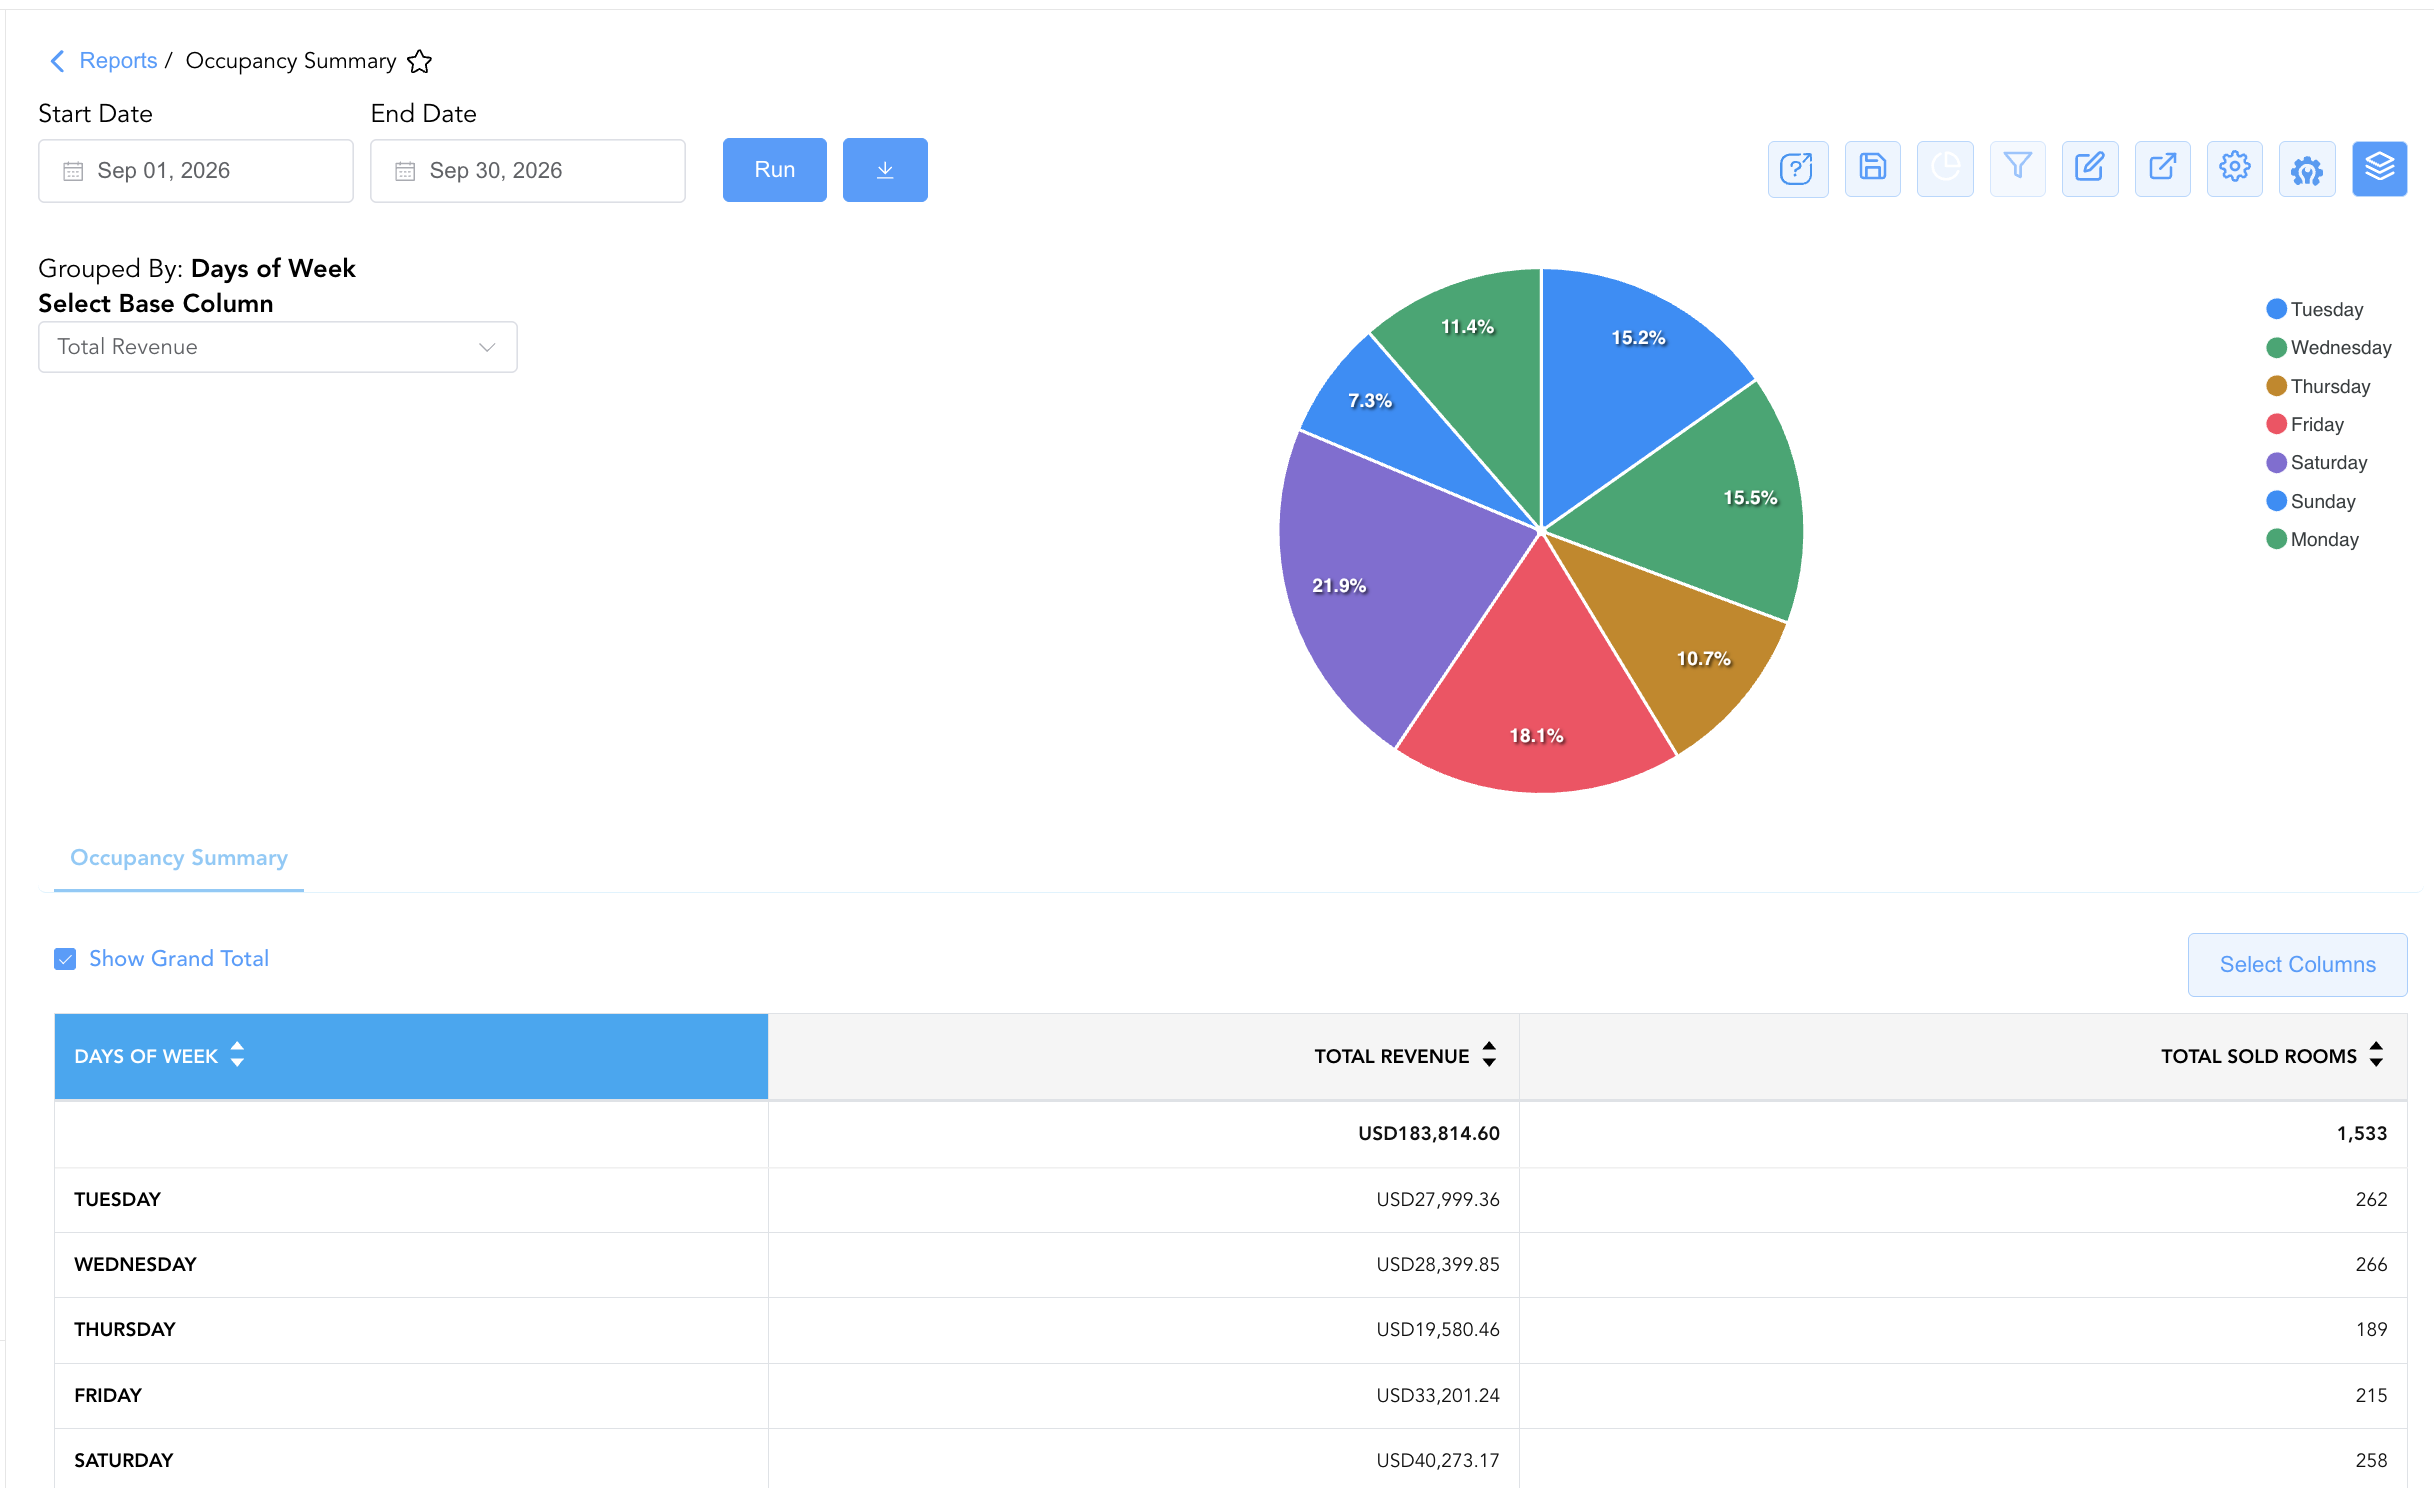
Task: Toggle the pie chart view icon
Action: click(x=1945, y=169)
